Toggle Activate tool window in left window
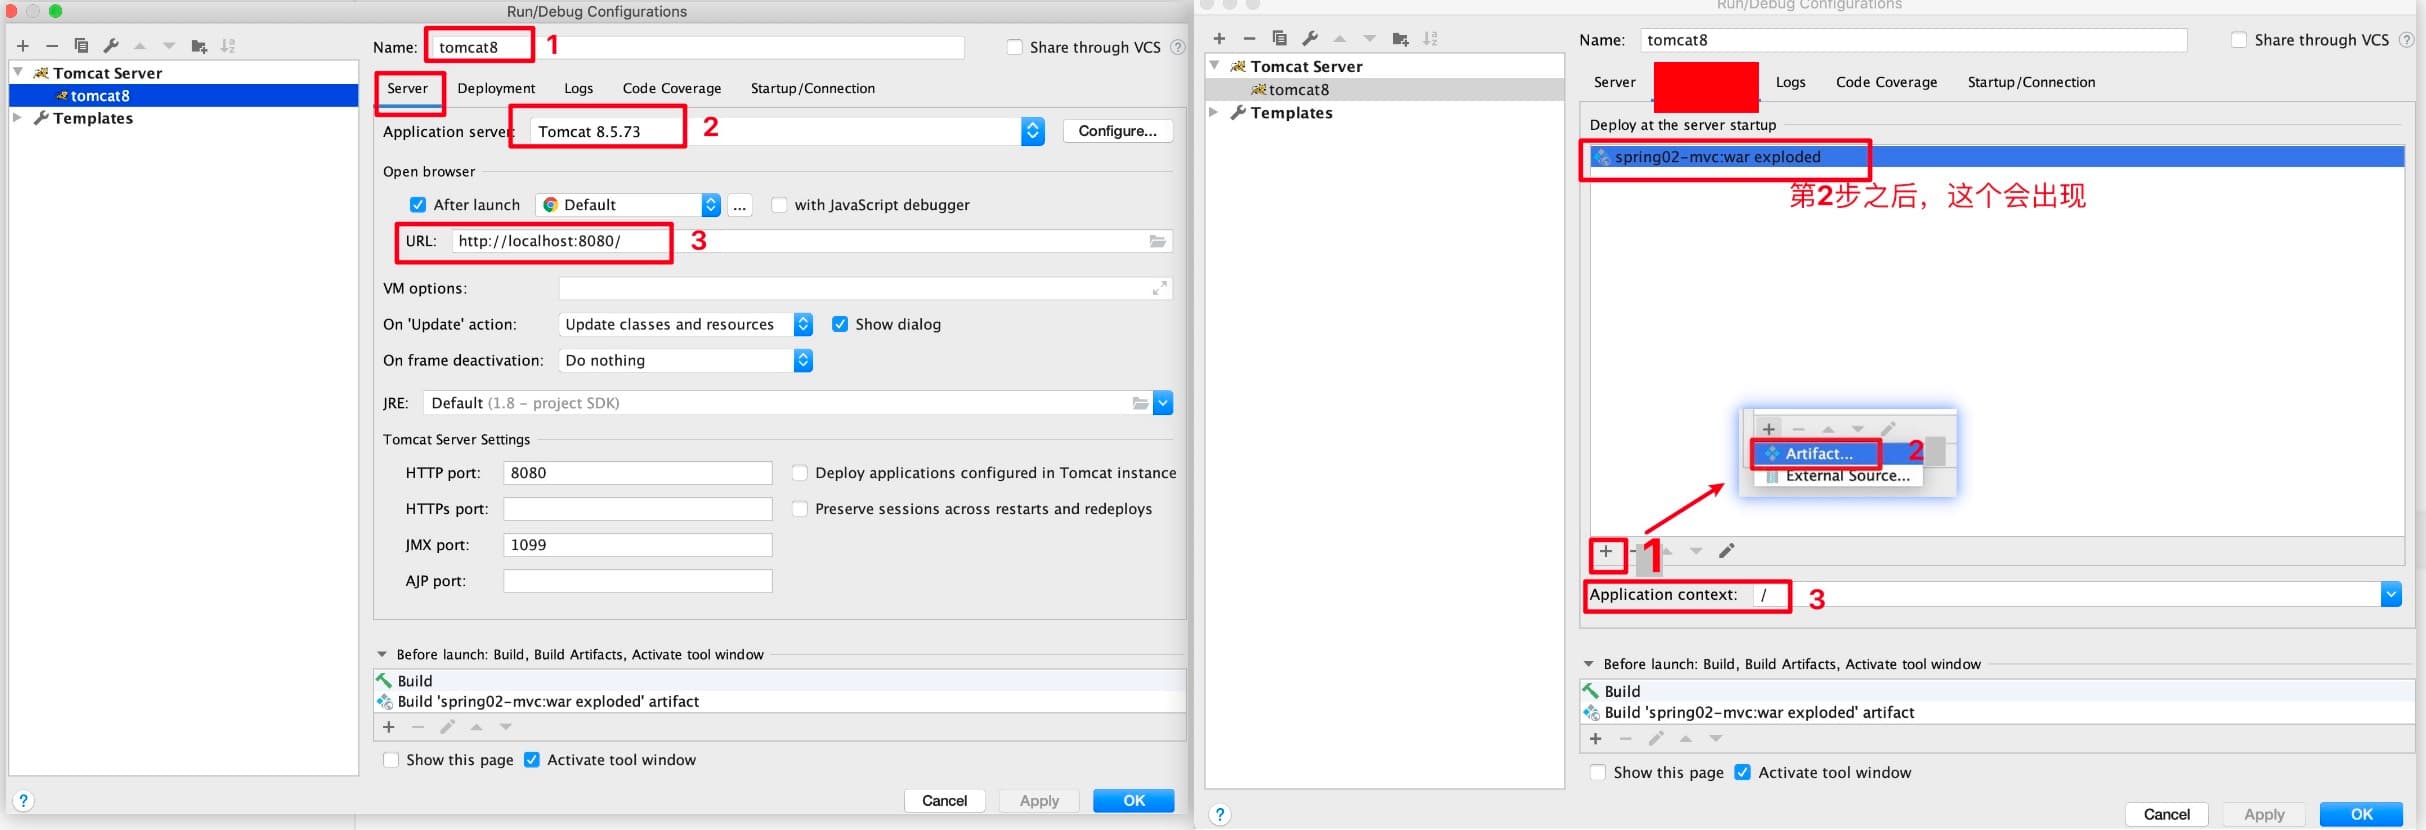Screen dimensions: 2426x830 532,760
